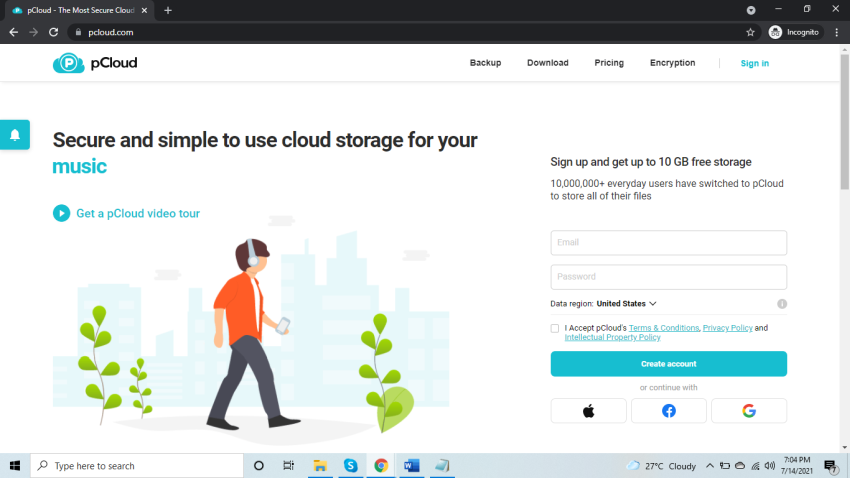Viewport: 850px width, 478px height.
Task: Continue with Google sign-up
Action: [749, 411]
